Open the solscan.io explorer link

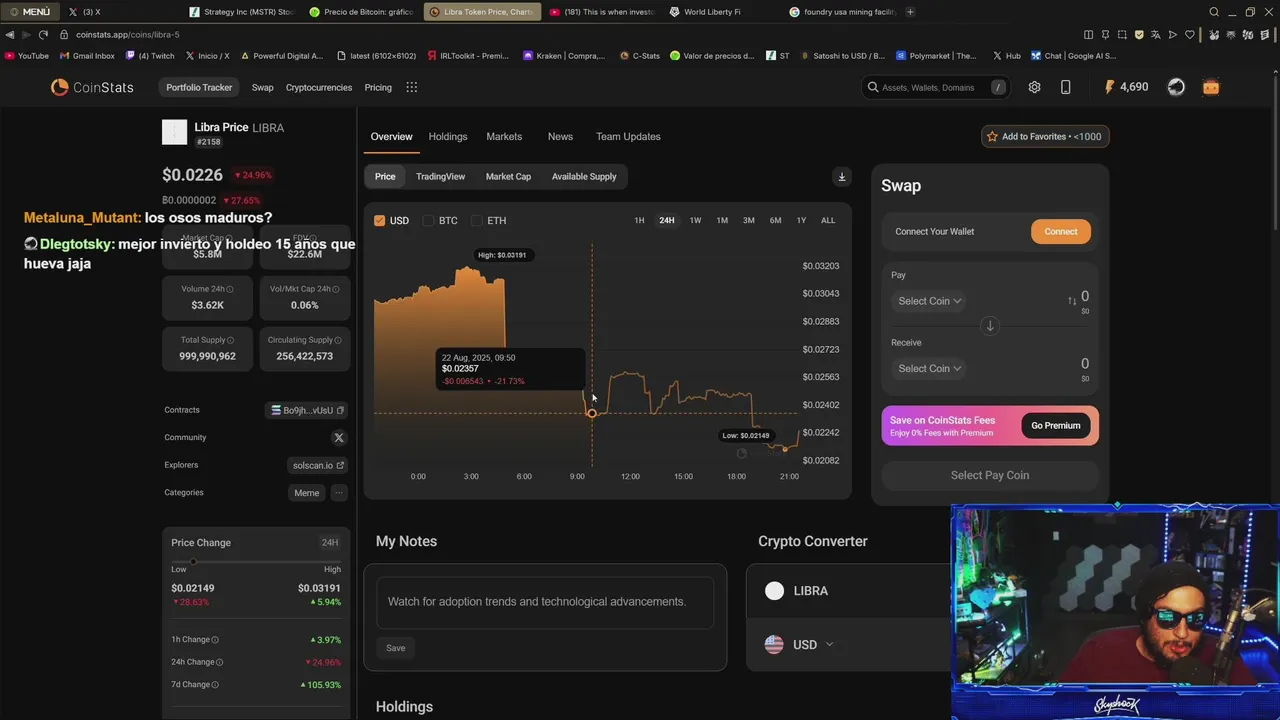(x=319, y=465)
